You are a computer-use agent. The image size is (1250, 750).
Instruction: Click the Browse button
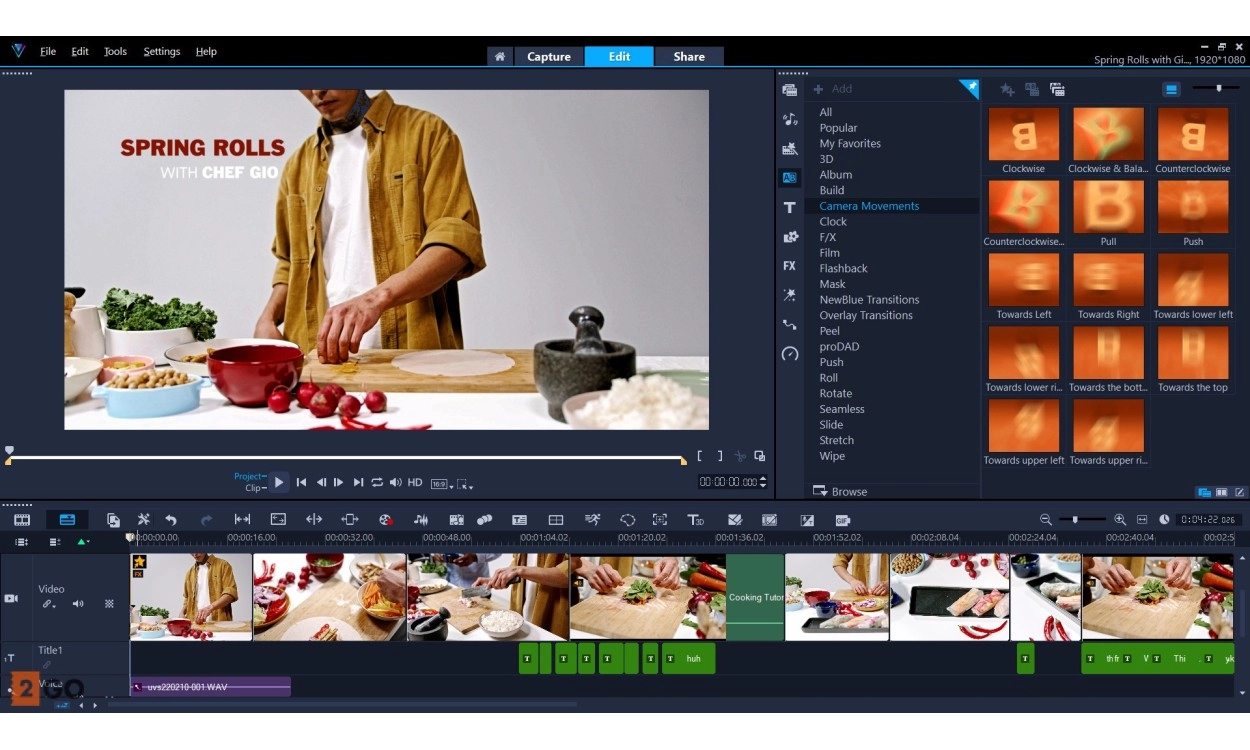pos(840,491)
